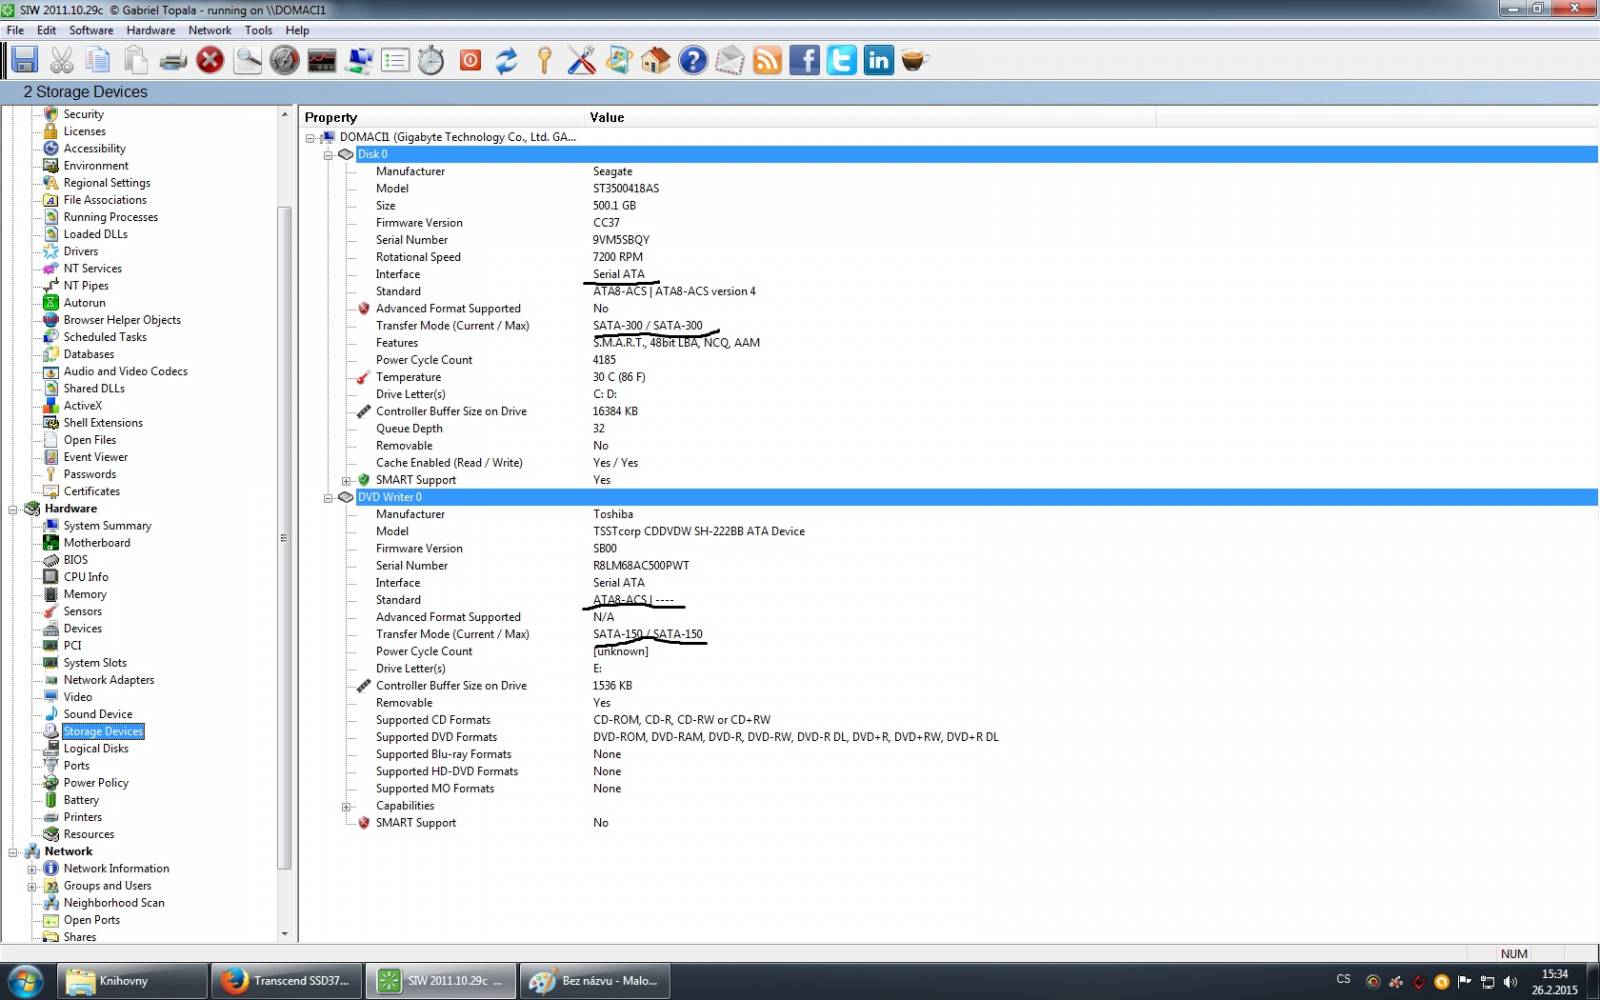Click the LinkedIn toolbar icon
This screenshot has width=1600, height=1000.
click(879, 60)
